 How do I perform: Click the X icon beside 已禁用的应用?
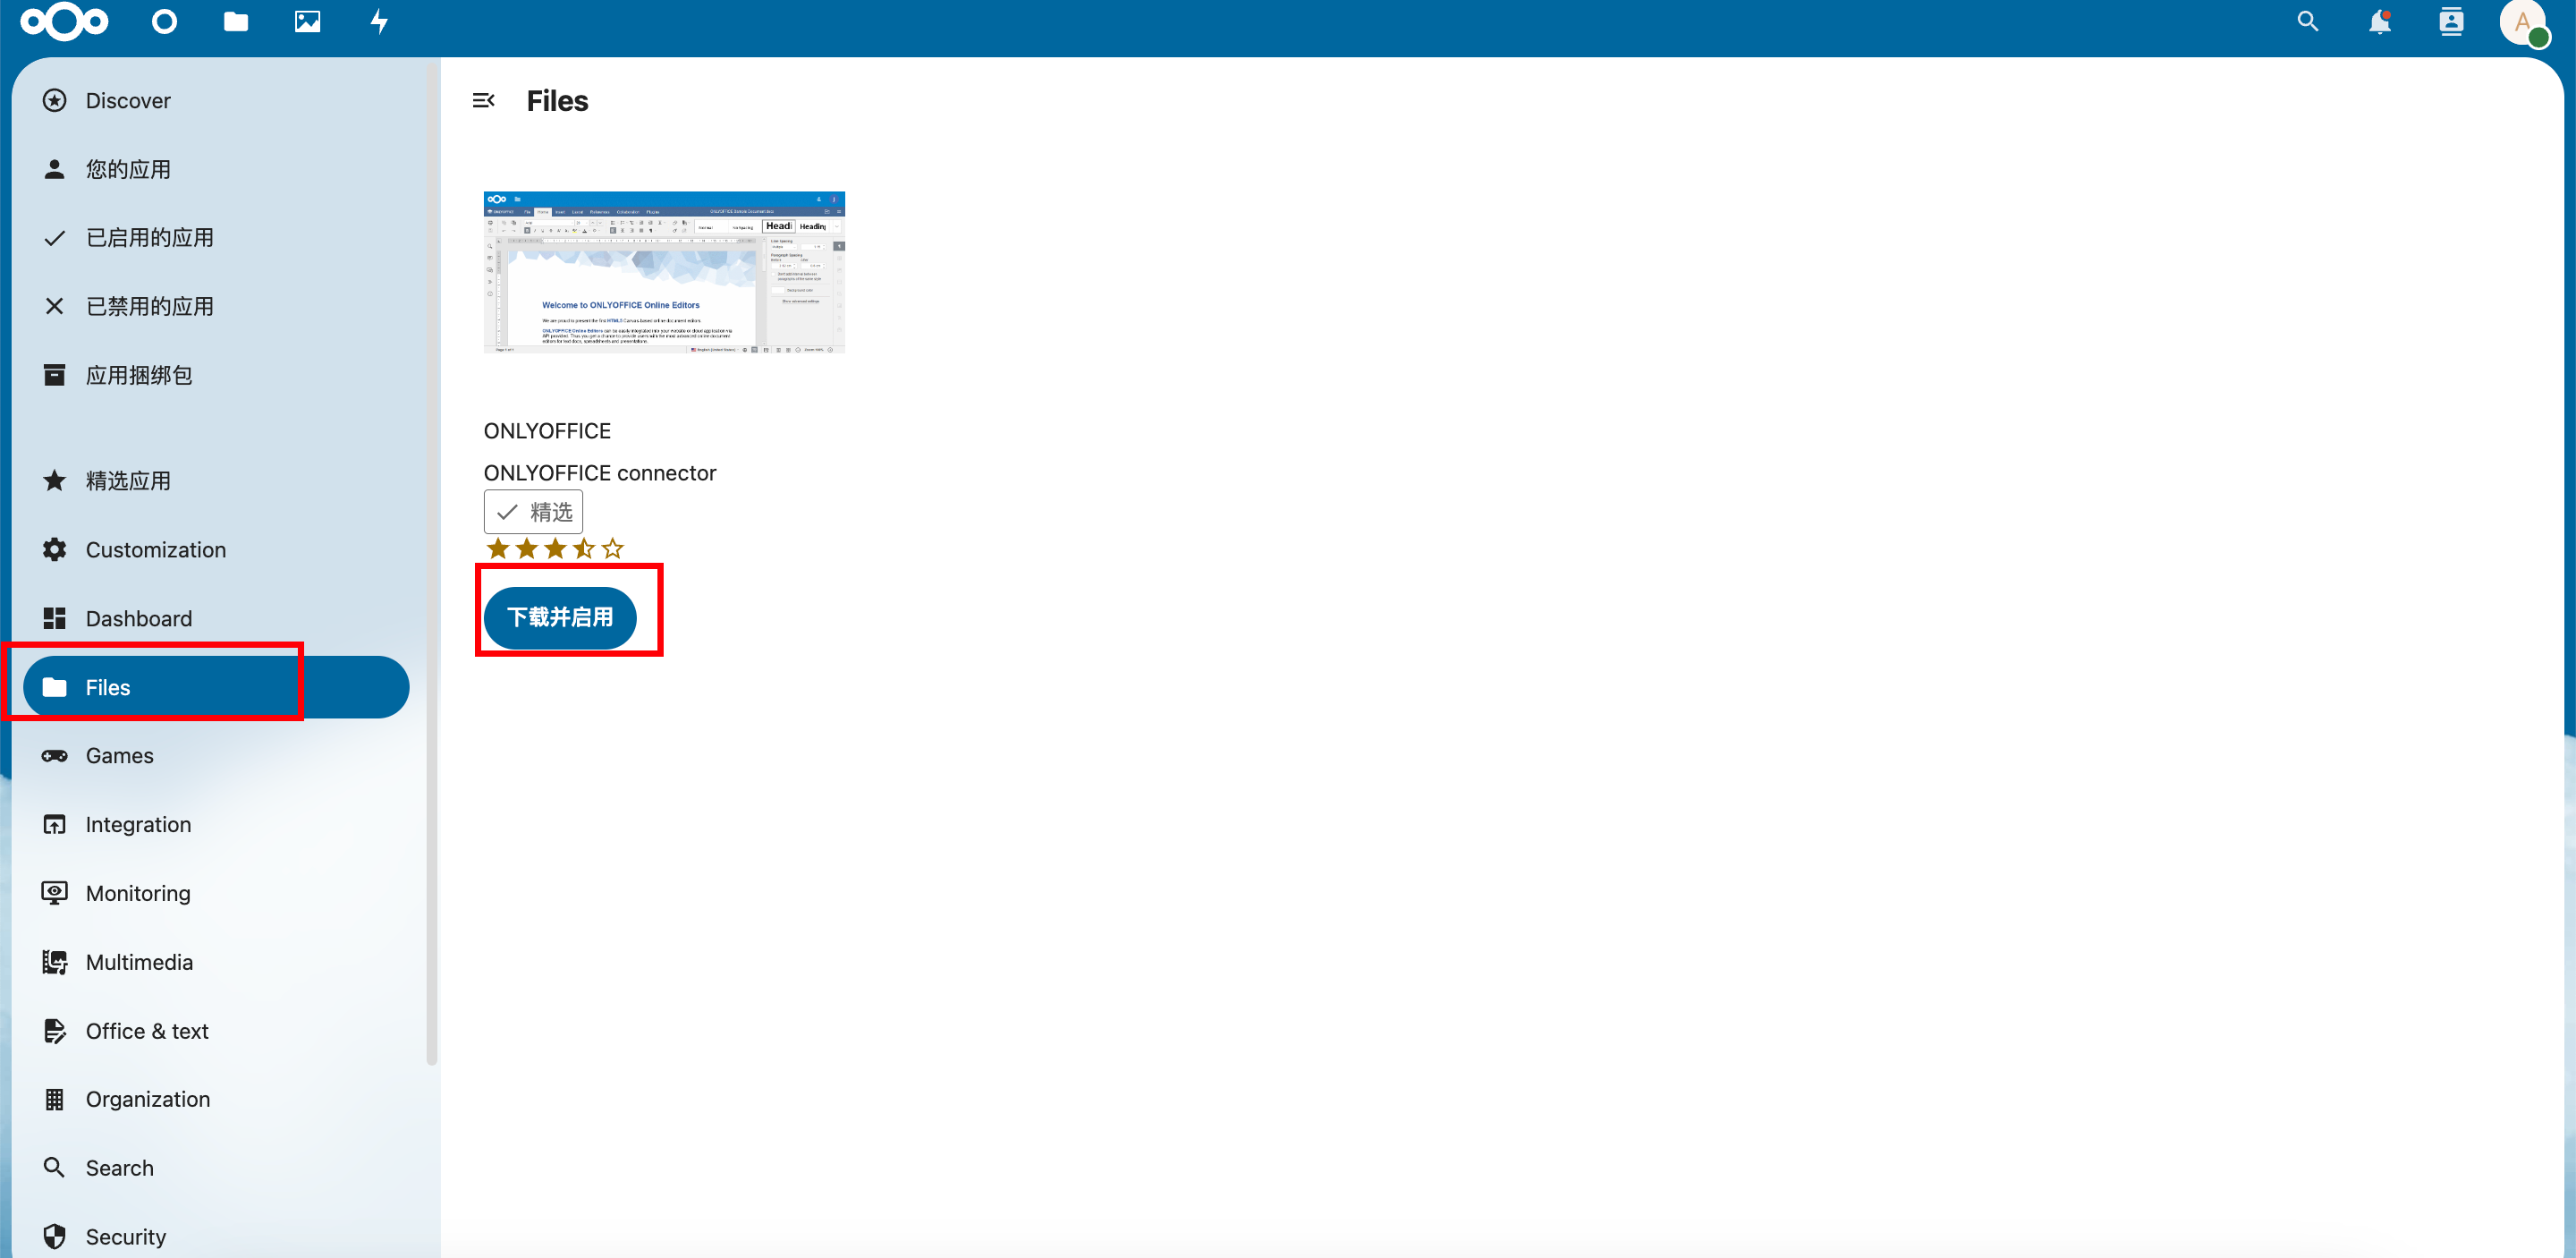(55, 306)
